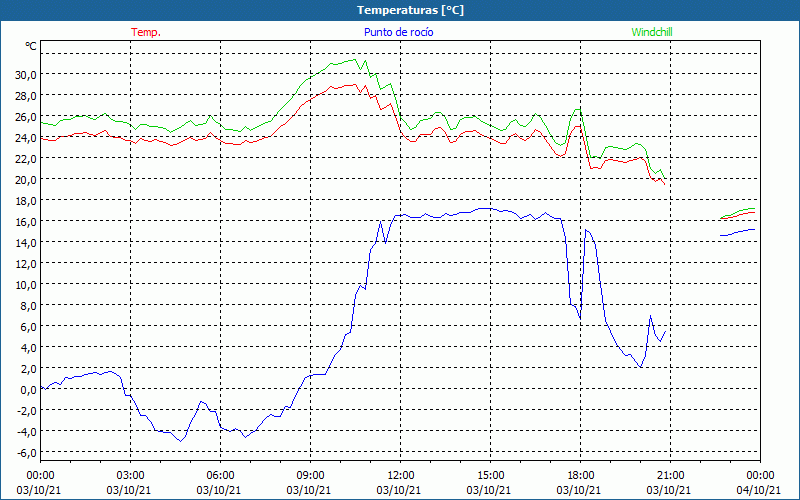Click the 16,0 y-axis value
The image size is (800, 500).
(26, 221)
